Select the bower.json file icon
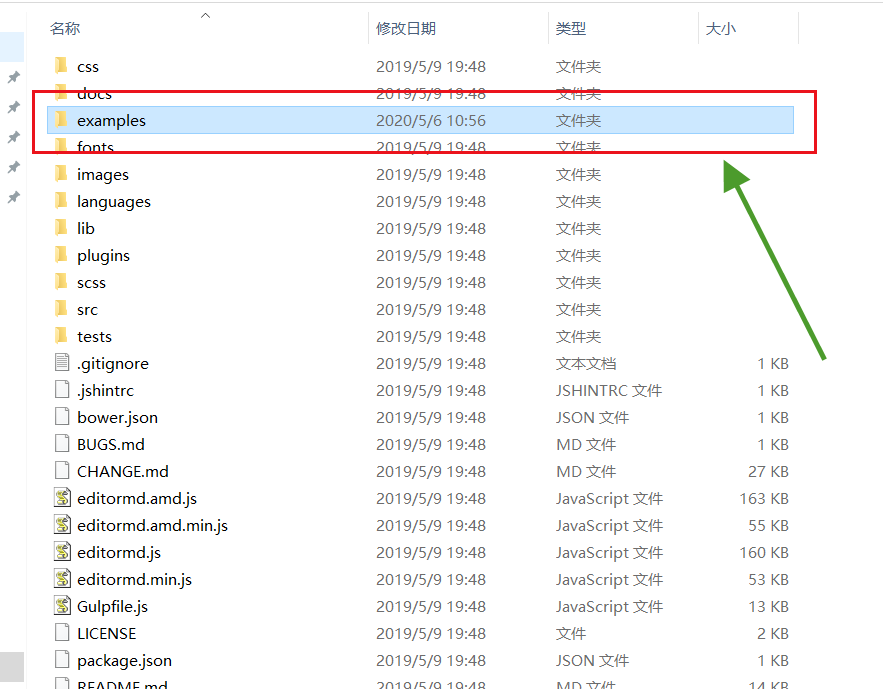883x689 pixels. tap(62, 417)
